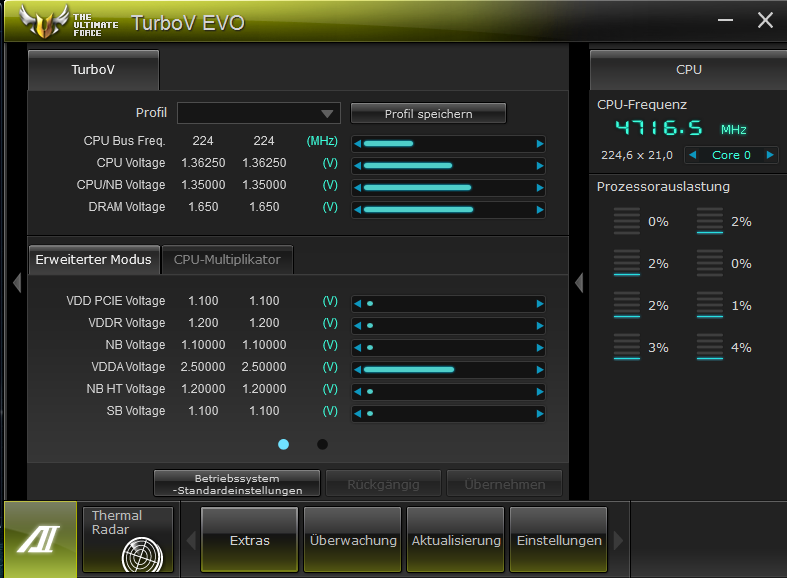This screenshot has height=578, width=787.
Task: Open the Profil dropdown list
Action: 327,114
